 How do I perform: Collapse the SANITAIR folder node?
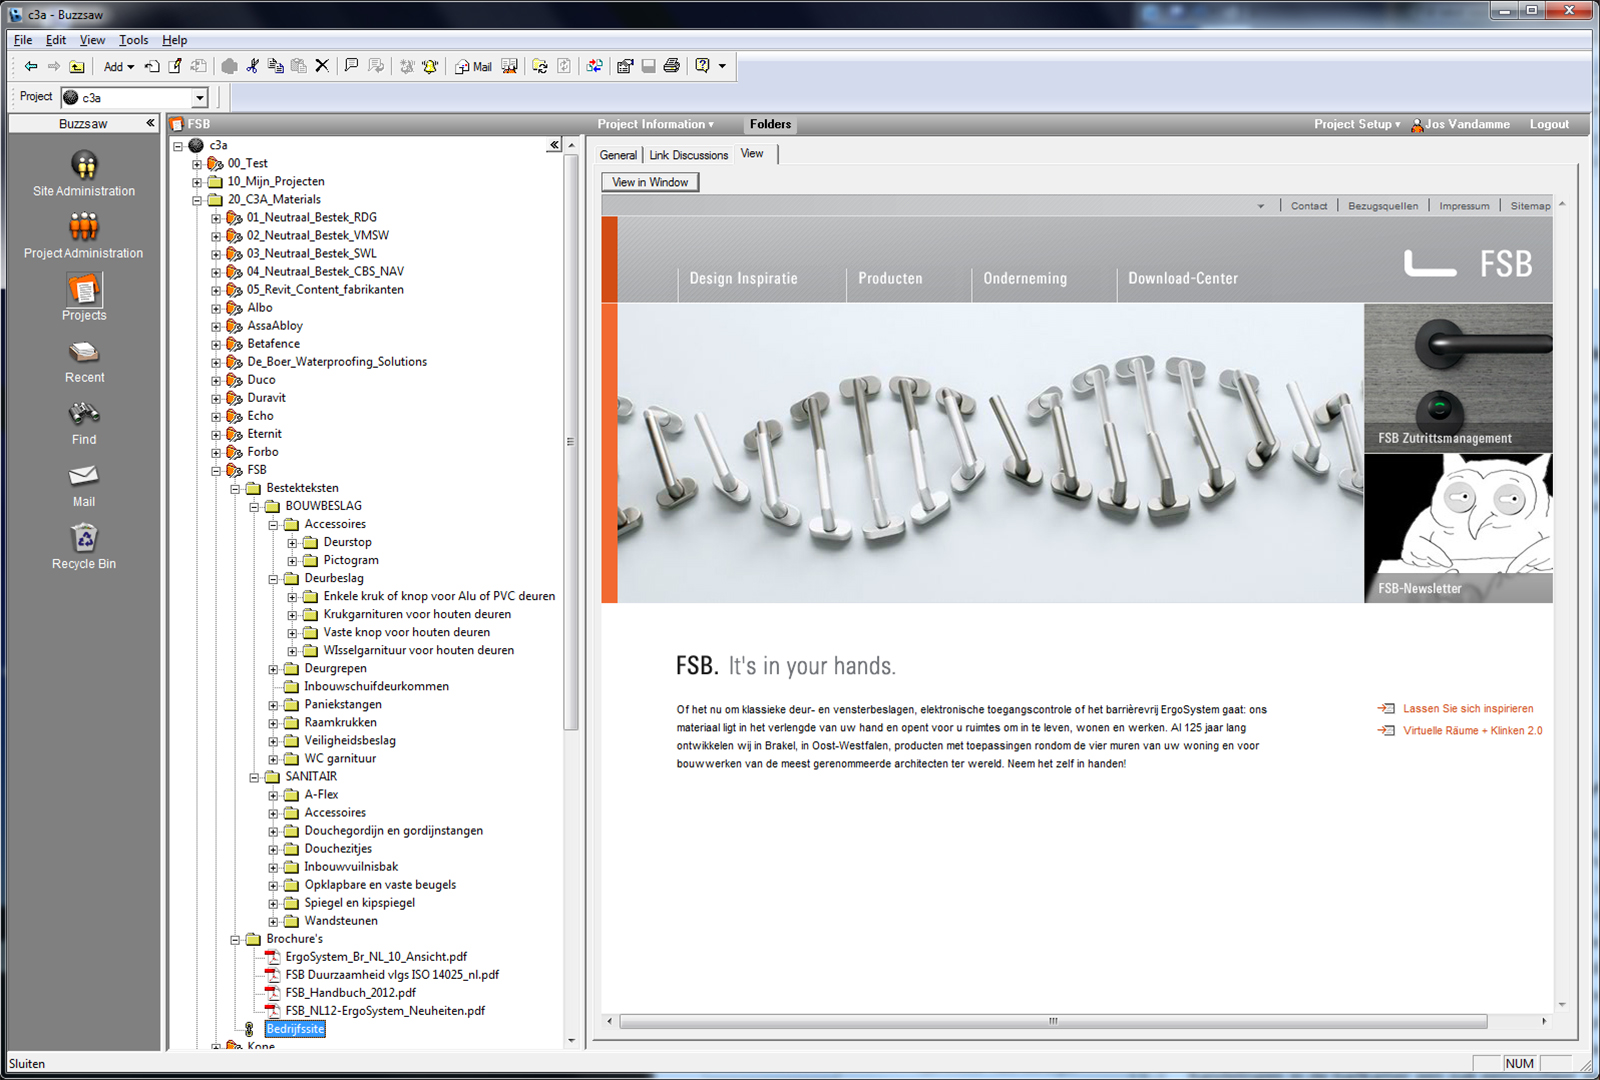pos(254,777)
